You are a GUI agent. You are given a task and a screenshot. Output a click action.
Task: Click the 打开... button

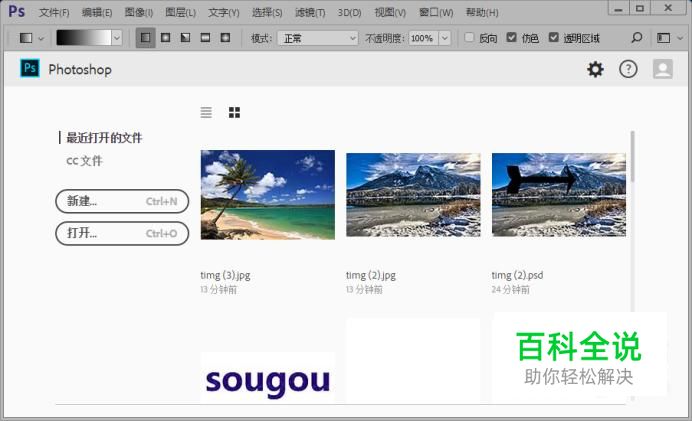[x=122, y=233]
